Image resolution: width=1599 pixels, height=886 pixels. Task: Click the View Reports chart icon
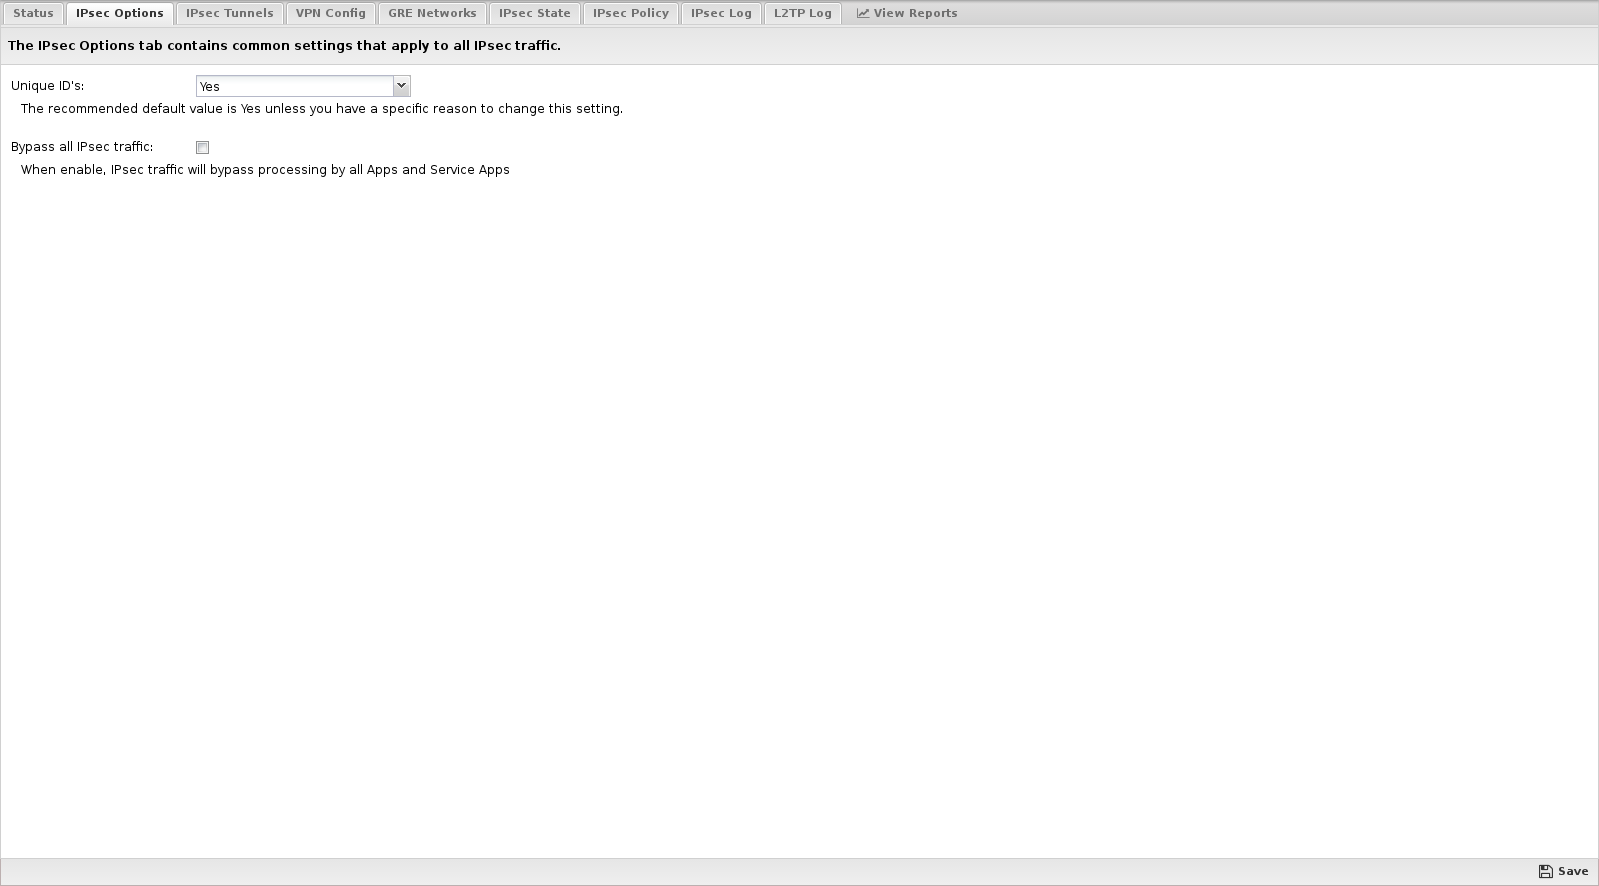click(x=863, y=13)
